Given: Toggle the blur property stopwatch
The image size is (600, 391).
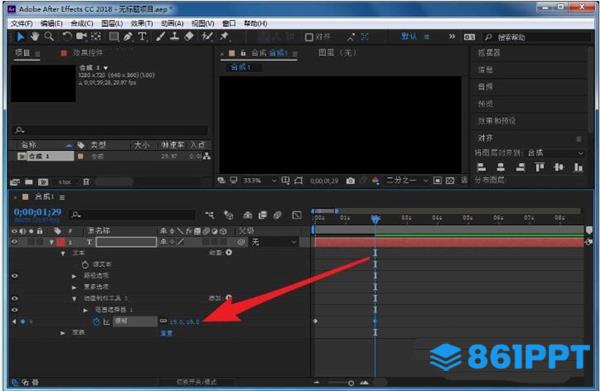Looking at the screenshot, I should click(96, 321).
